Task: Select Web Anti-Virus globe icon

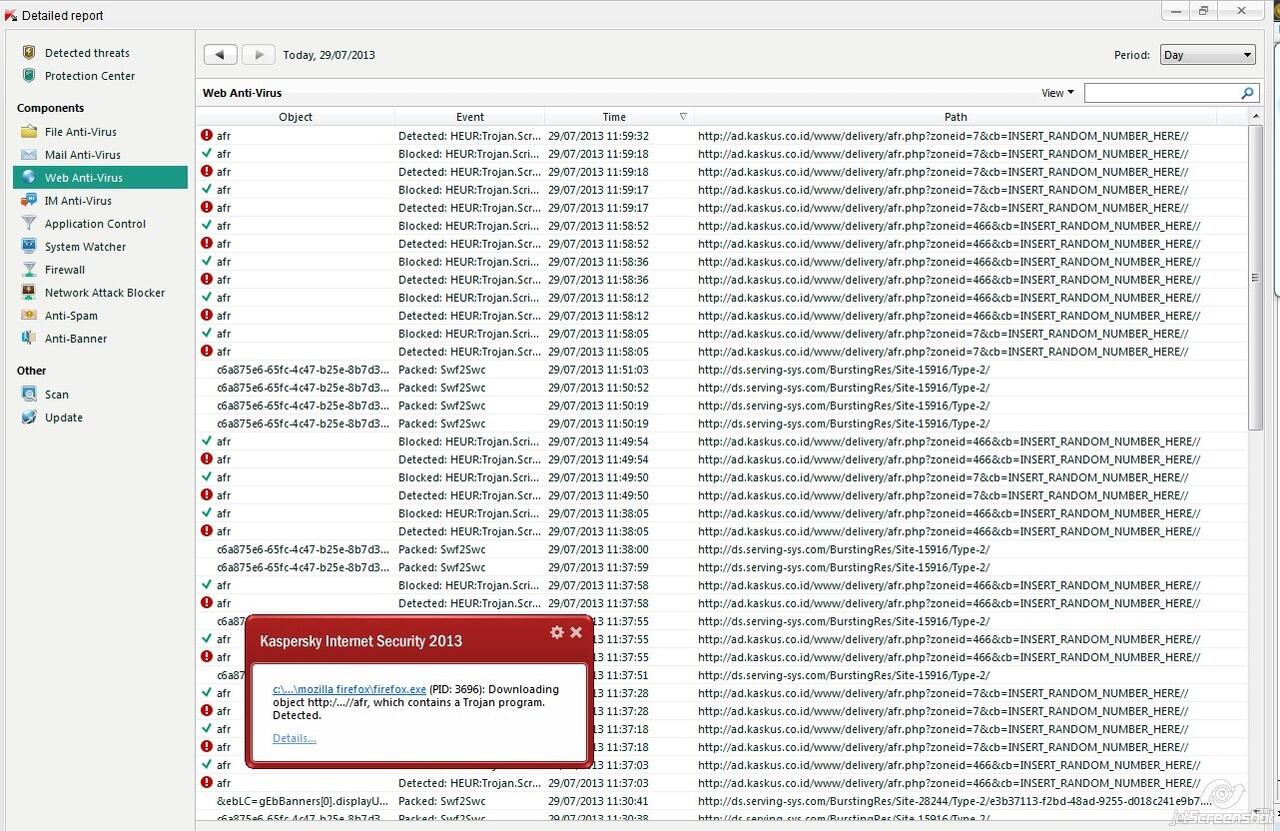Action: [29, 178]
